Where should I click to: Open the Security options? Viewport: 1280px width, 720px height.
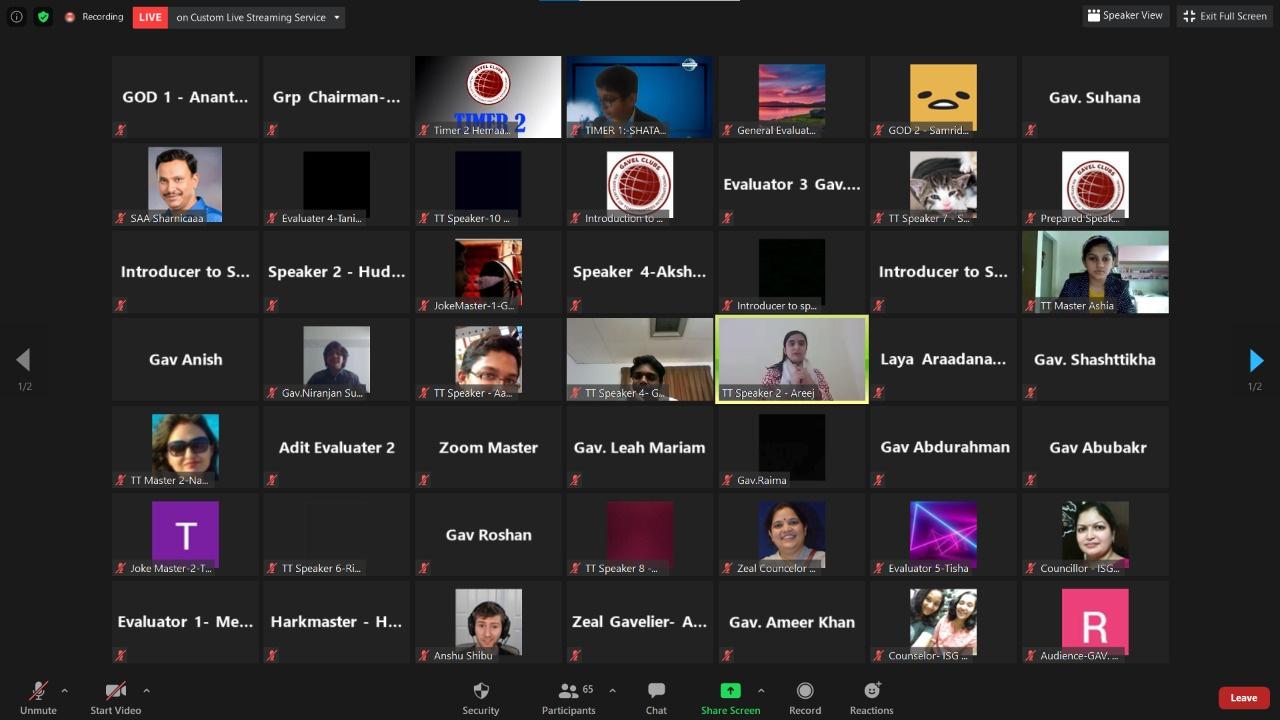[481, 697]
